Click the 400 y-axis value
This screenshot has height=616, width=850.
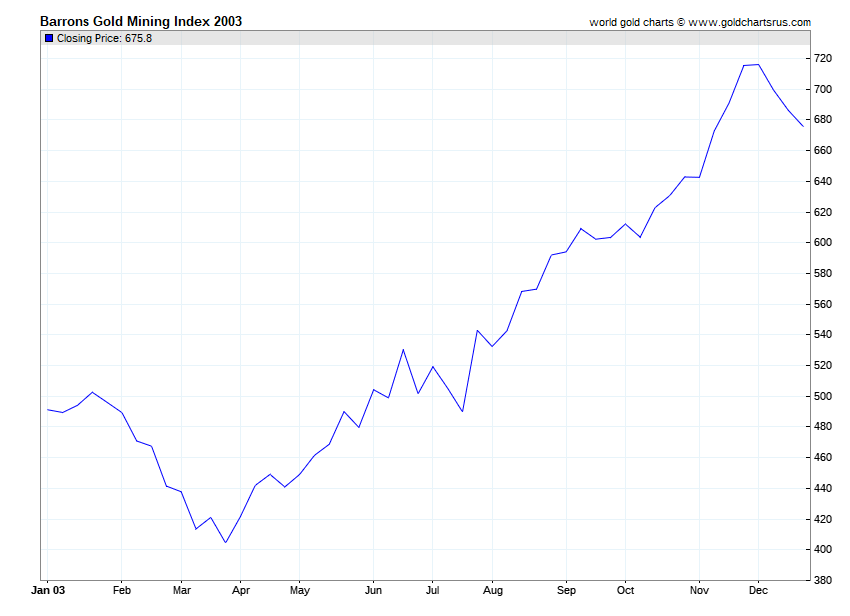click(822, 549)
